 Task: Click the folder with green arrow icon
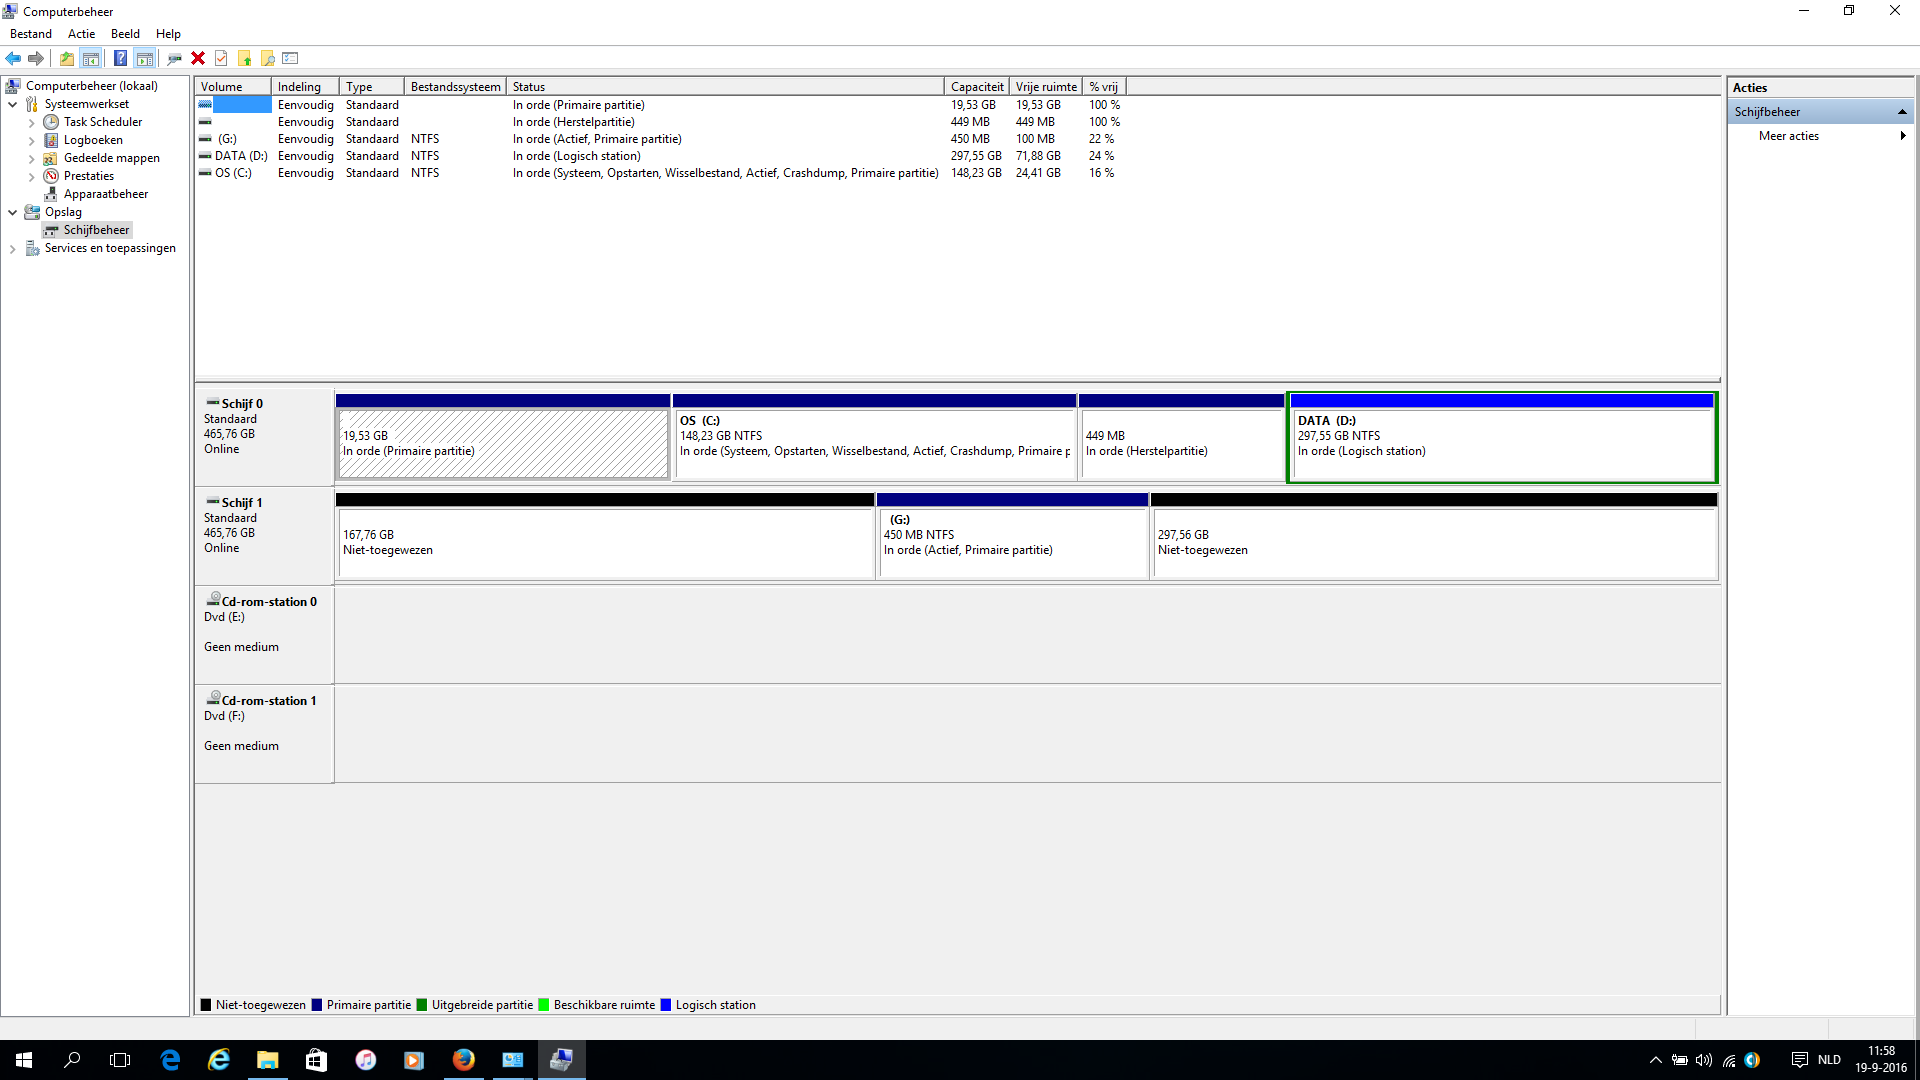coord(244,58)
